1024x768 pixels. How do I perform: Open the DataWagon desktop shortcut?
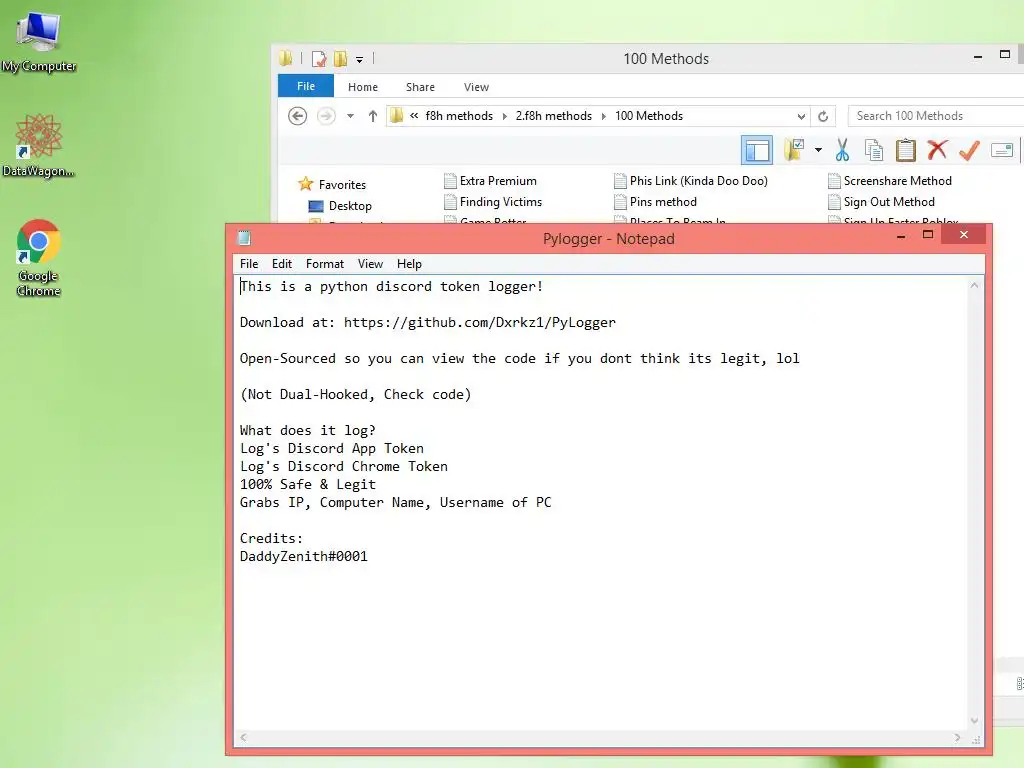click(39, 146)
